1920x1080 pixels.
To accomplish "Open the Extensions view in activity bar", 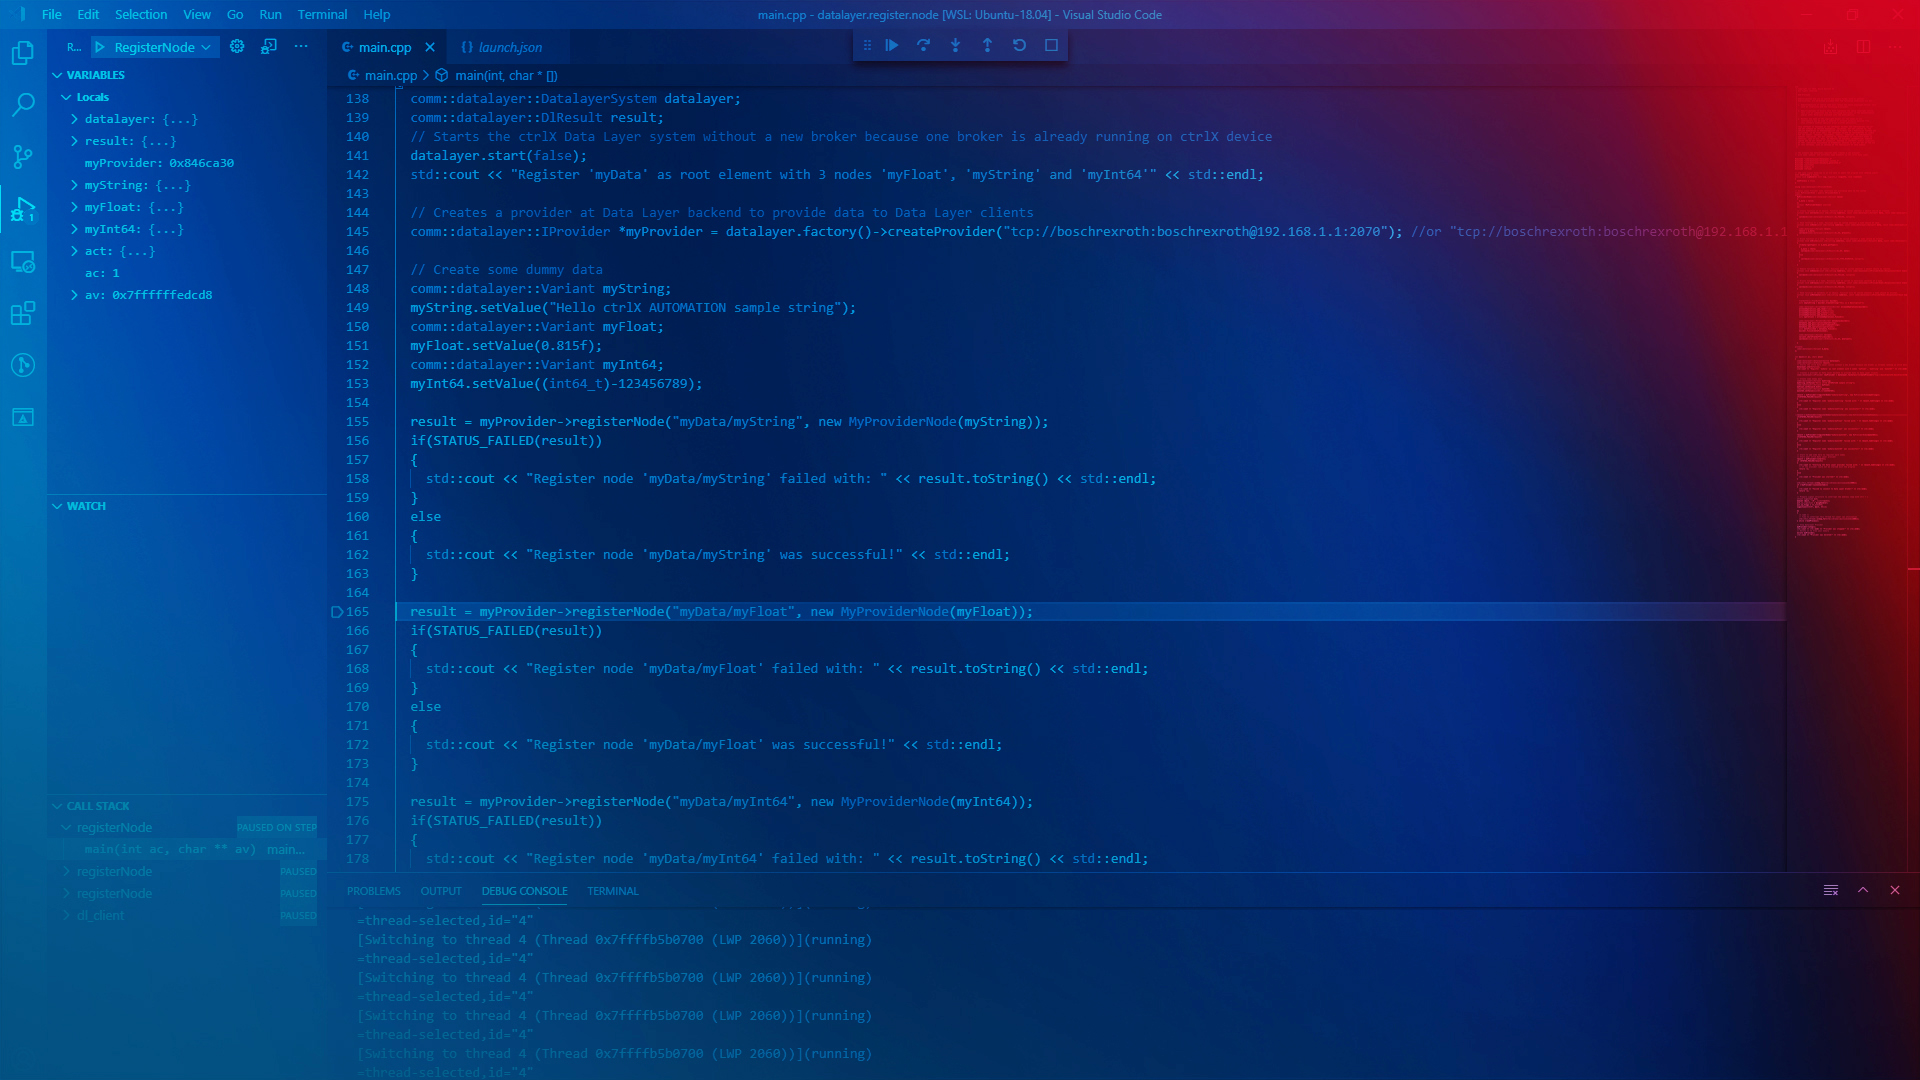I will (x=23, y=313).
